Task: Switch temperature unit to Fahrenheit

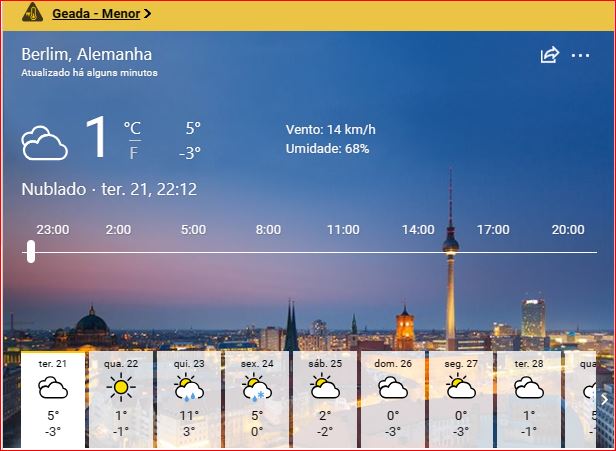Action: [x=133, y=153]
